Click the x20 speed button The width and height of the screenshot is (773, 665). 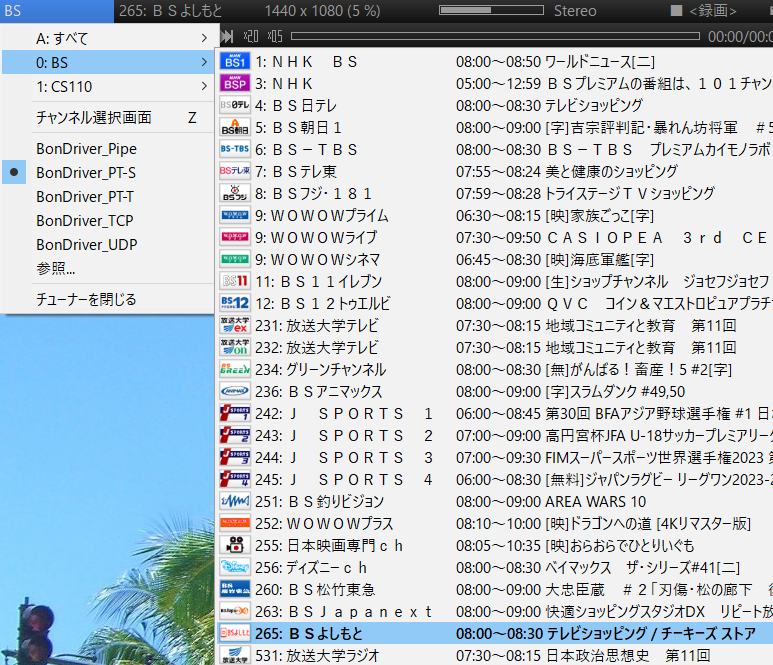(251, 36)
